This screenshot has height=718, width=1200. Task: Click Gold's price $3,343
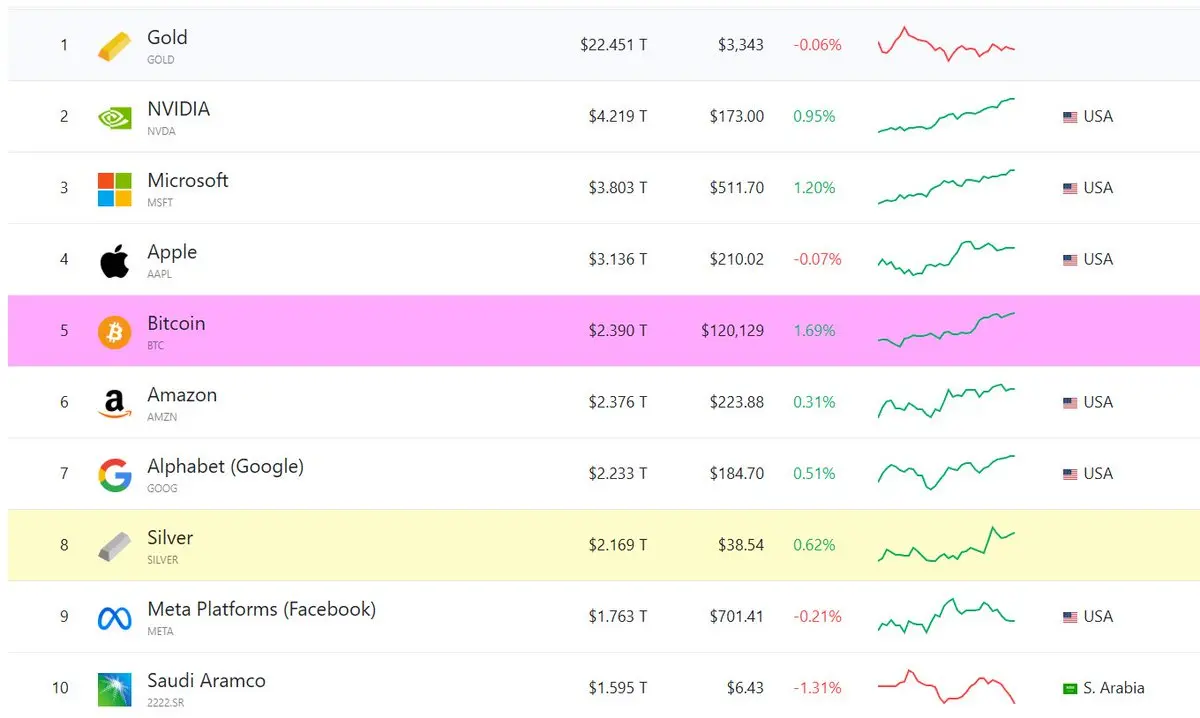point(741,45)
